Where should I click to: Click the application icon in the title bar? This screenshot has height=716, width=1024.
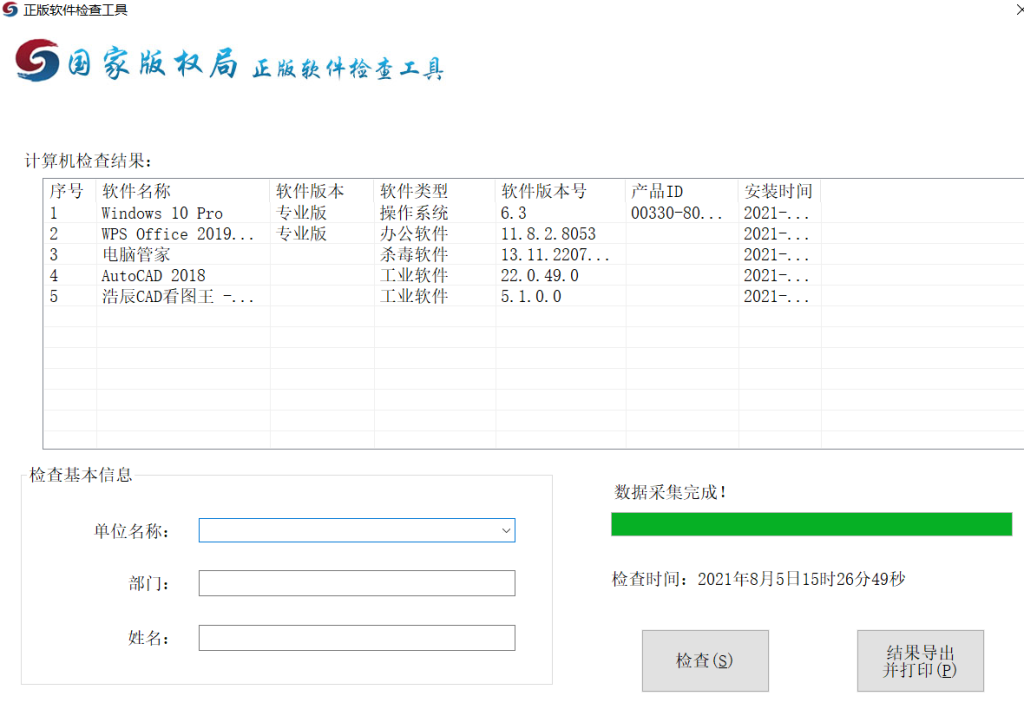11,10
